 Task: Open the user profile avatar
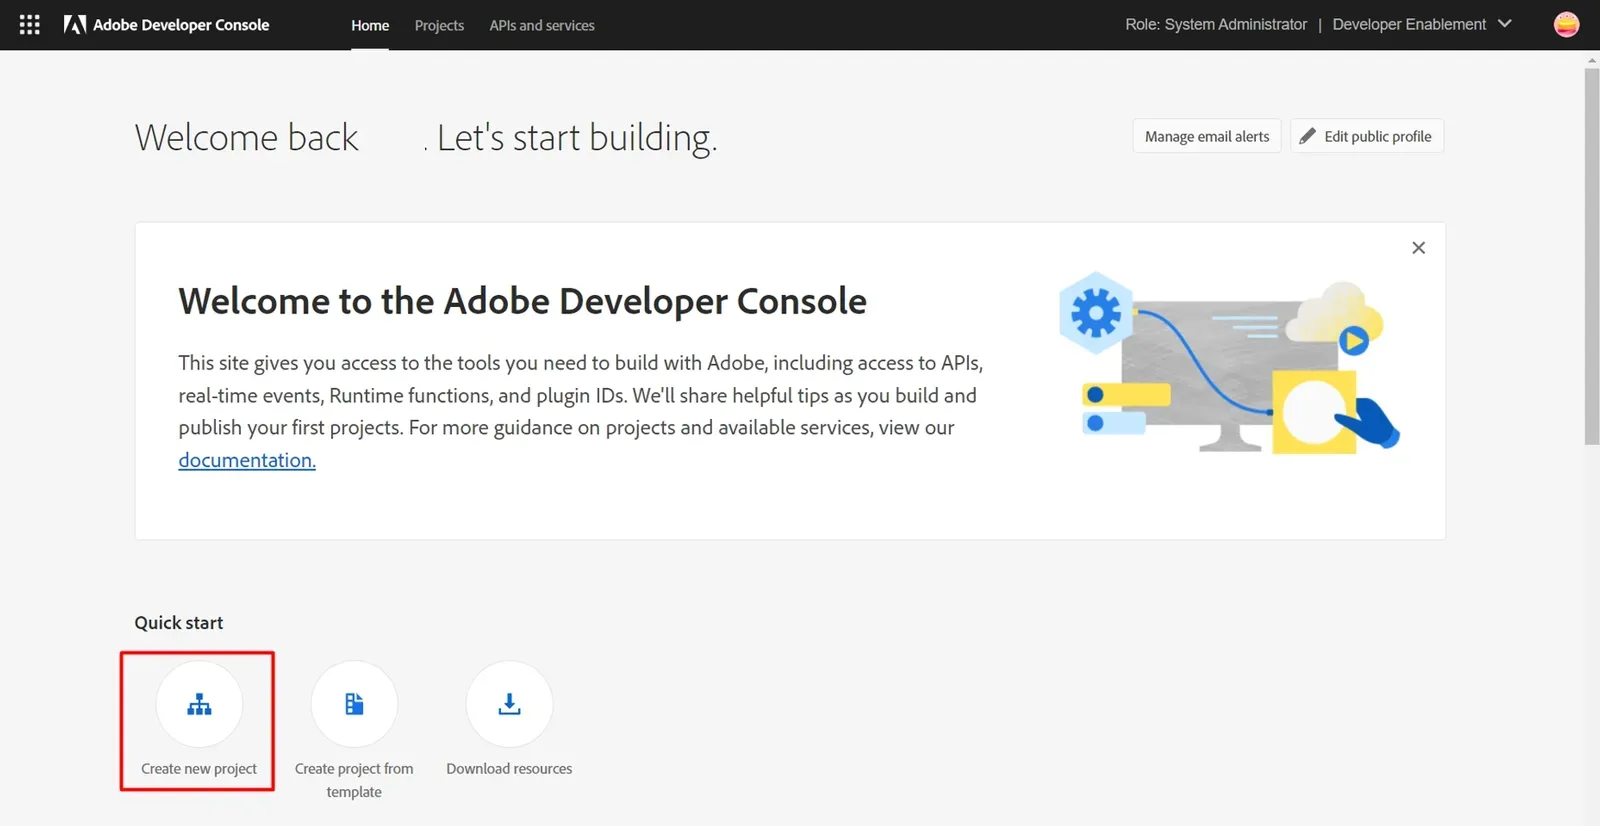pos(1566,24)
